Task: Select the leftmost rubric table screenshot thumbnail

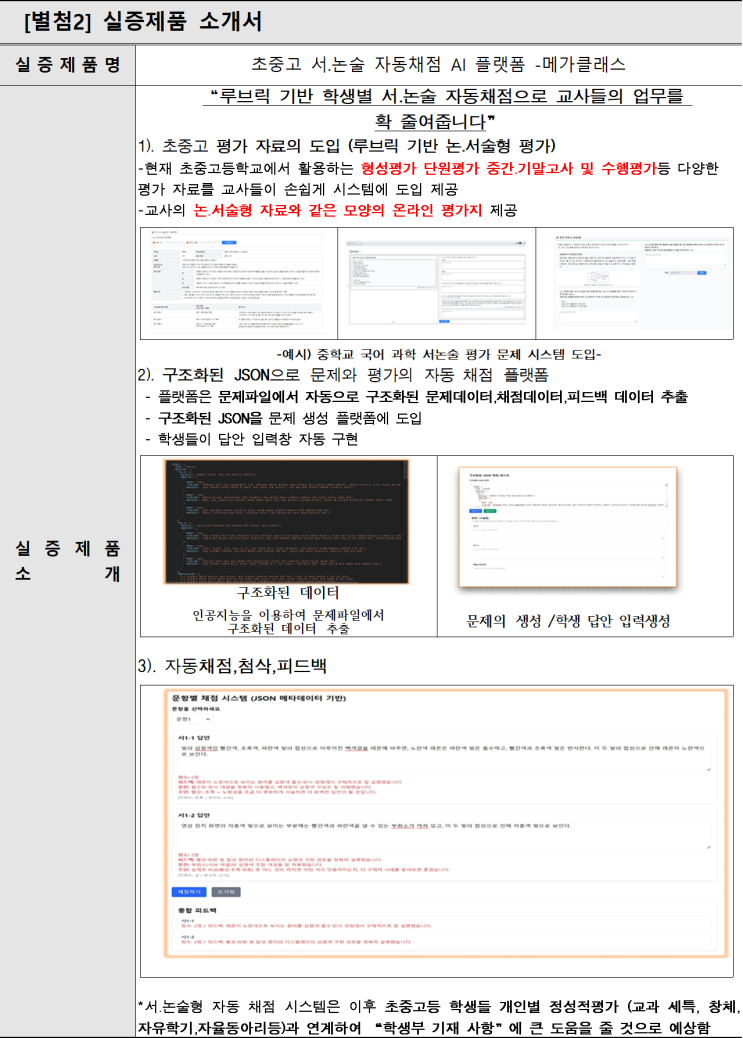Action: 239,283
